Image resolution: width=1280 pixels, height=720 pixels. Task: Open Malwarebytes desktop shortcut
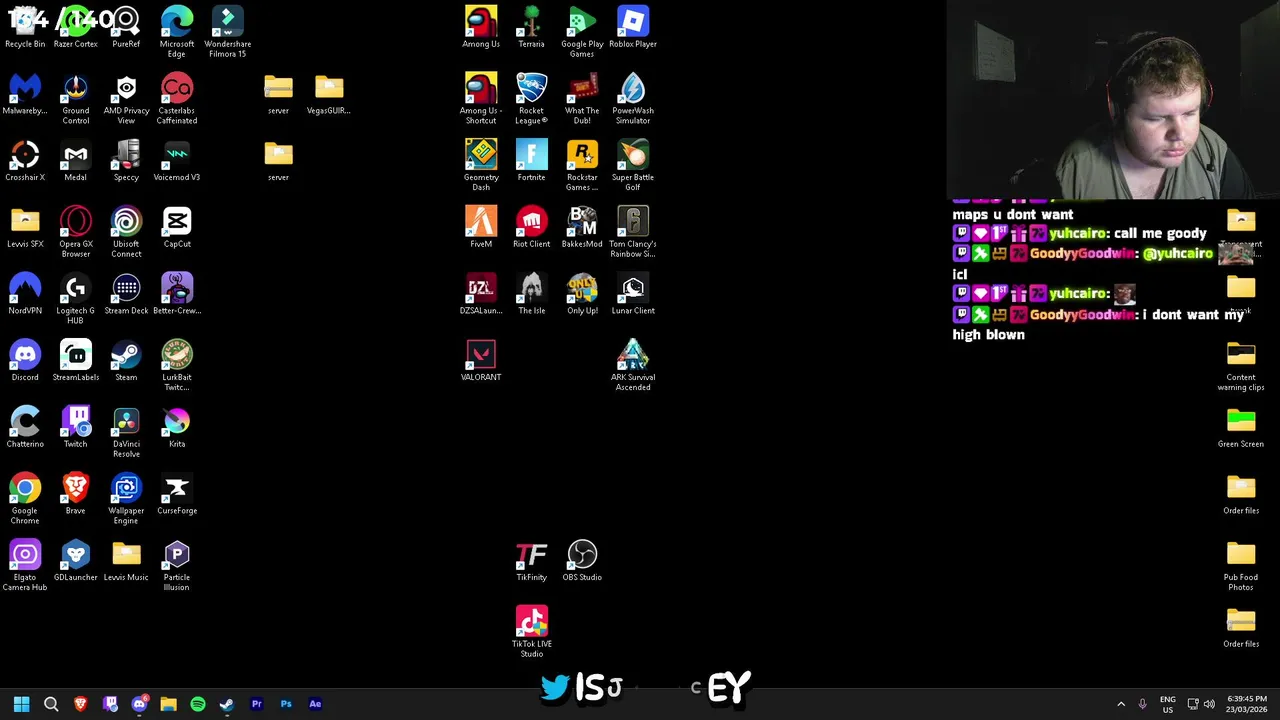point(25,95)
